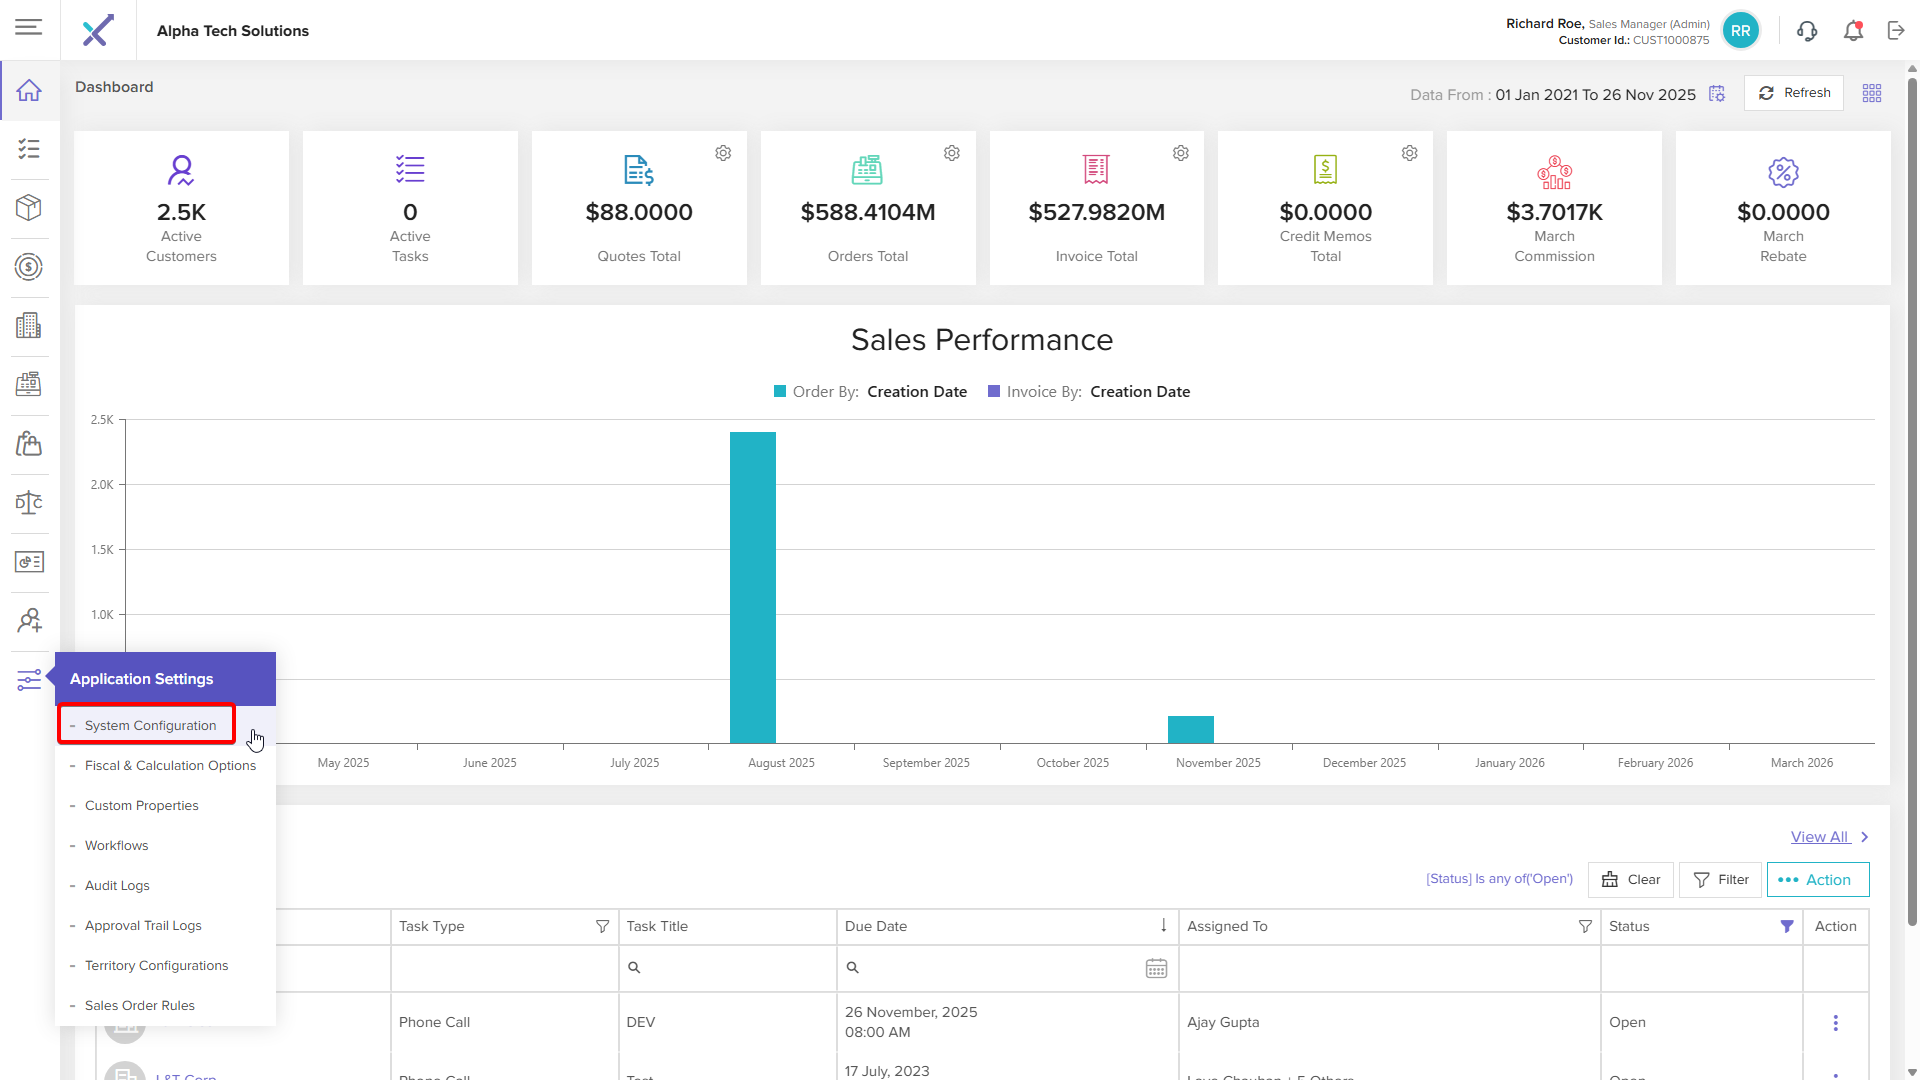Open the View All link
1920x1080 pixels.
pos(1819,837)
